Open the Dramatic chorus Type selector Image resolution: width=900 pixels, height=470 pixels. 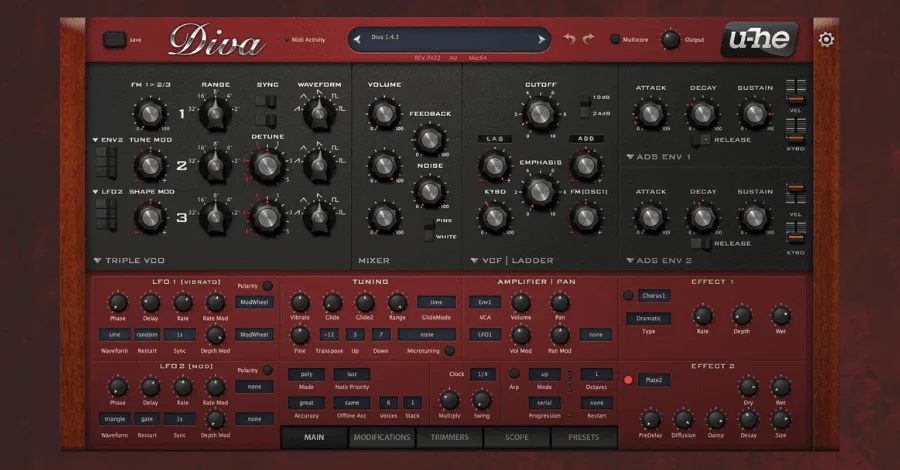tap(649, 318)
